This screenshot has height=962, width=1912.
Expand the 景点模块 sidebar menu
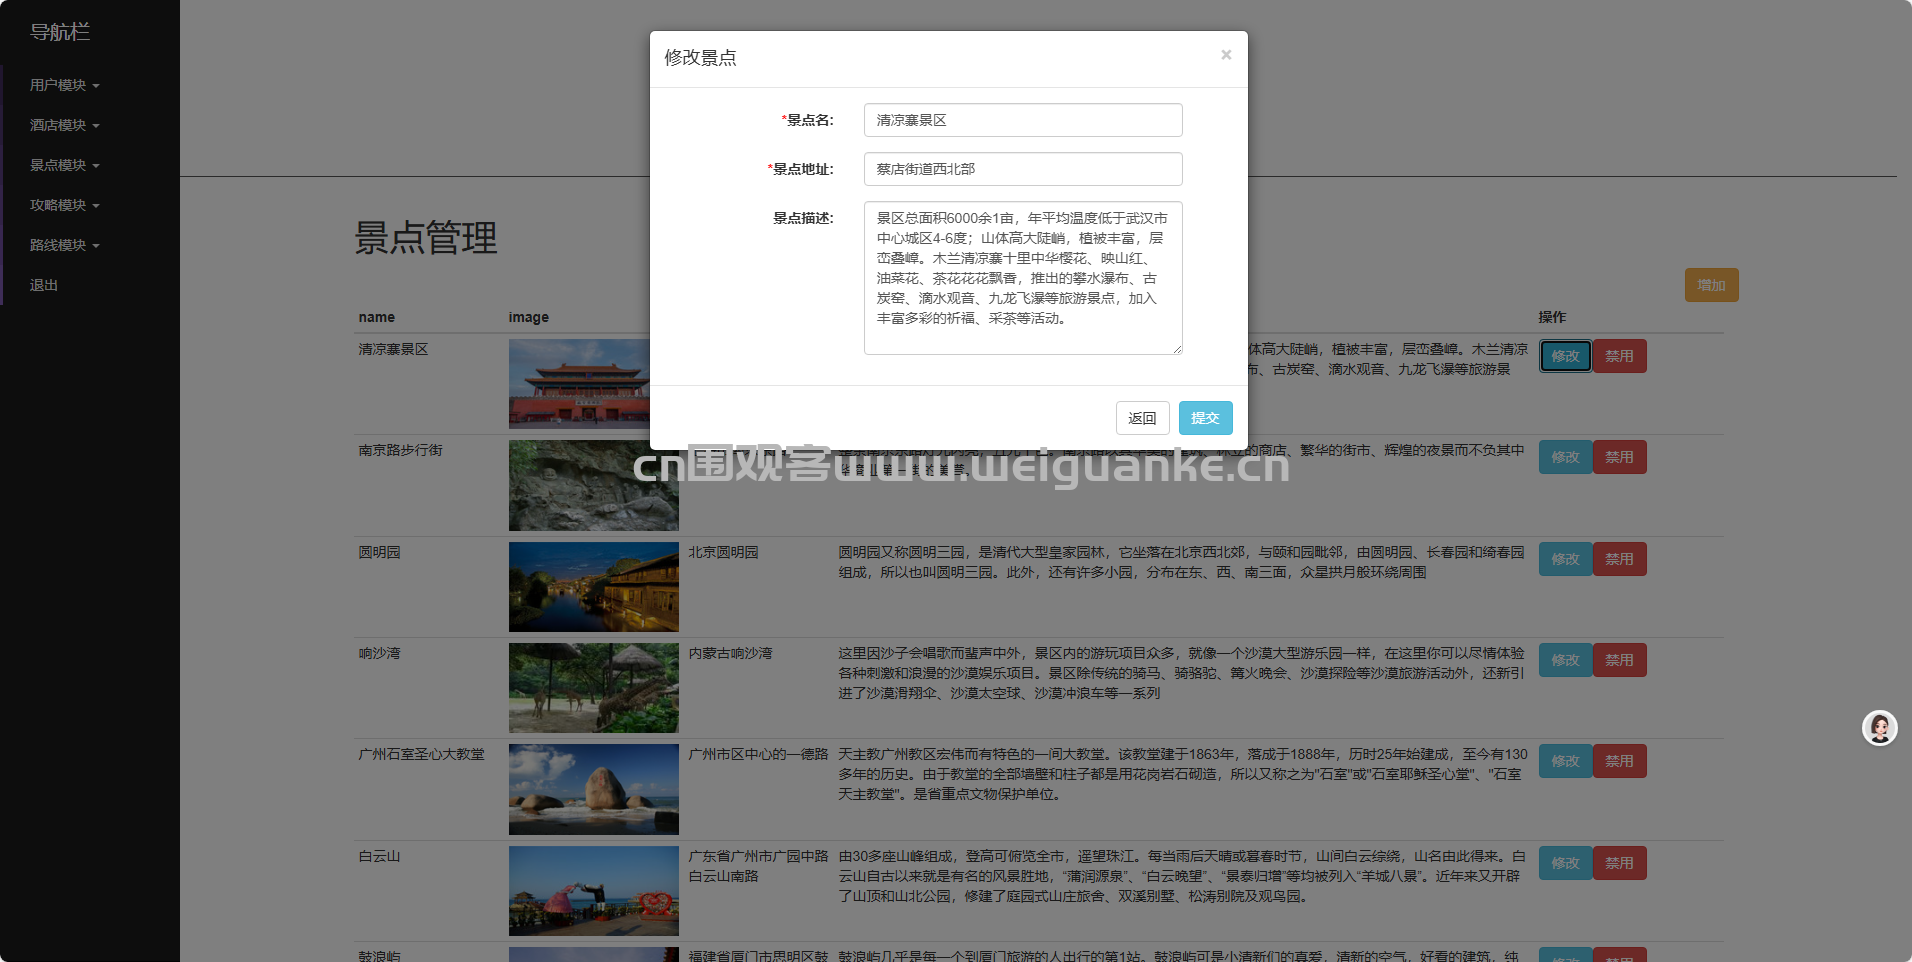click(64, 165)
